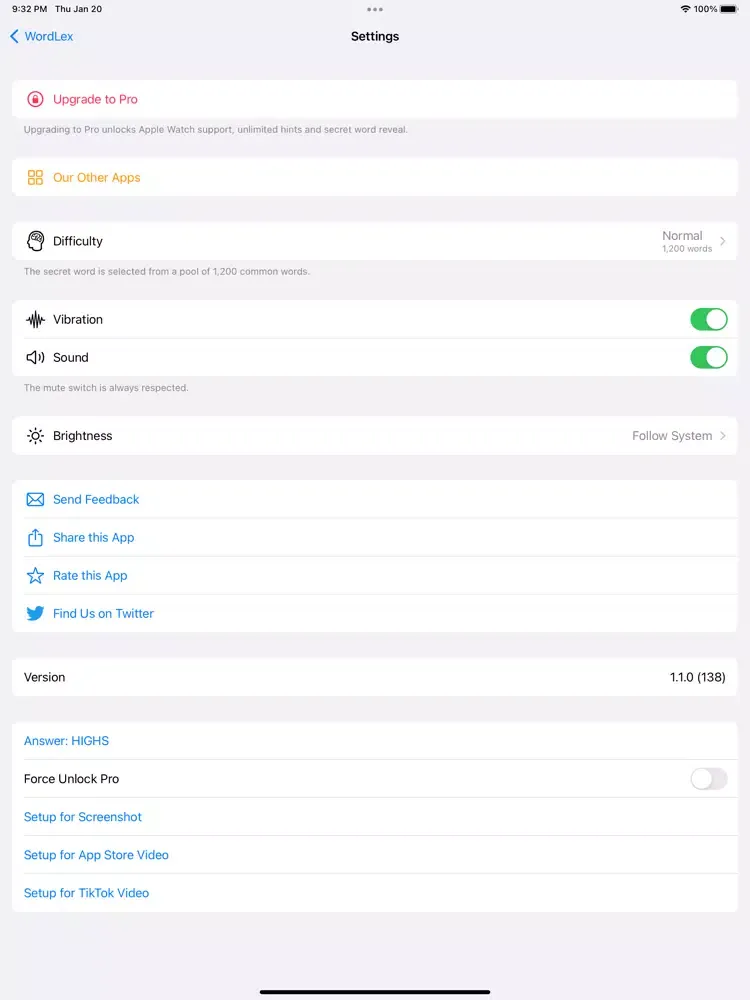The image size is (750, 1000).
Task: Tap the home indicator bar at bottom
Action: (x=375, y=992)
